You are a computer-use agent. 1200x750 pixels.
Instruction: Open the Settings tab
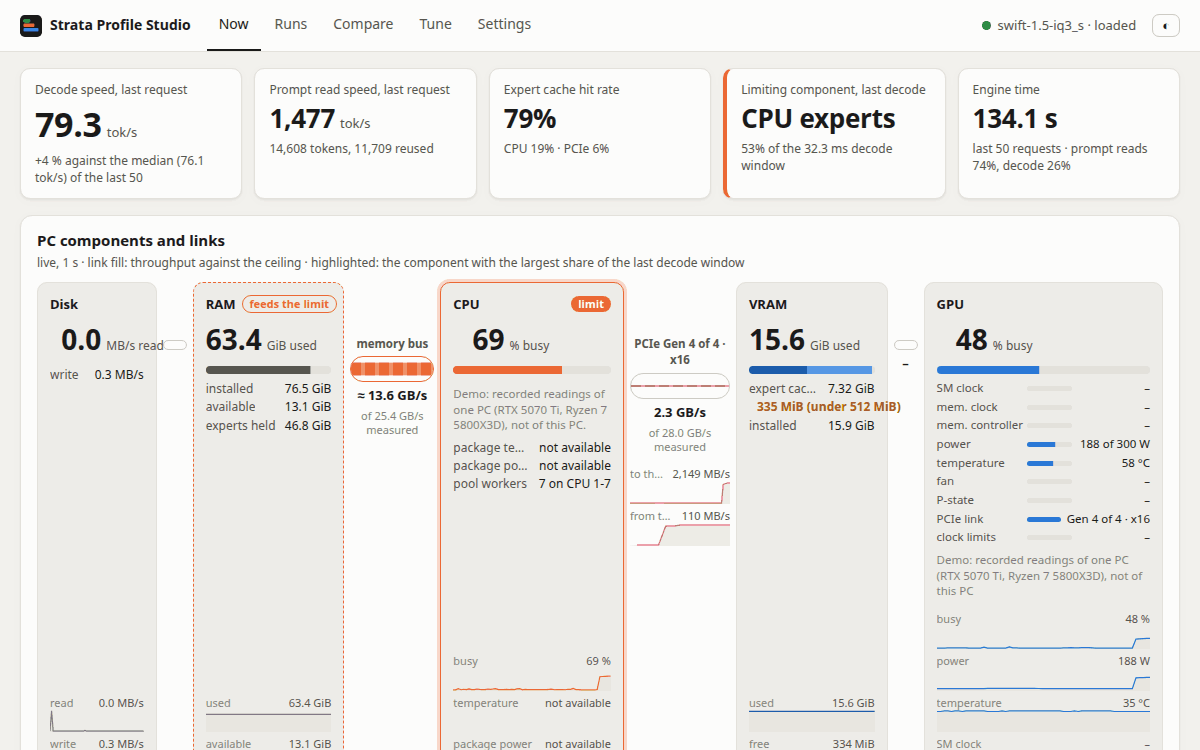point(504,24)
